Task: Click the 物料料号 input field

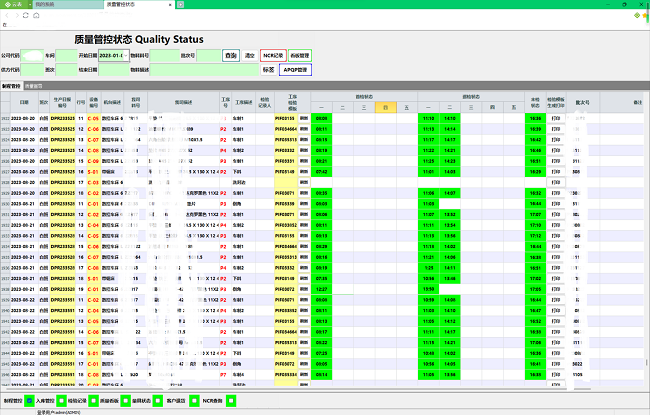Action: coord(165,56)
